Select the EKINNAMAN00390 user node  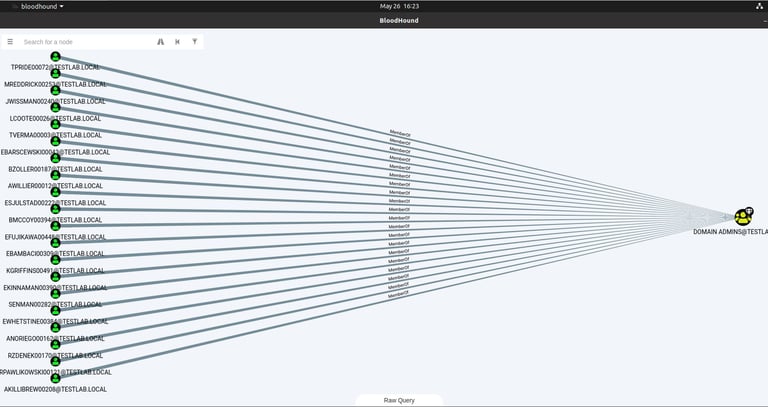(x=55, y=277)
